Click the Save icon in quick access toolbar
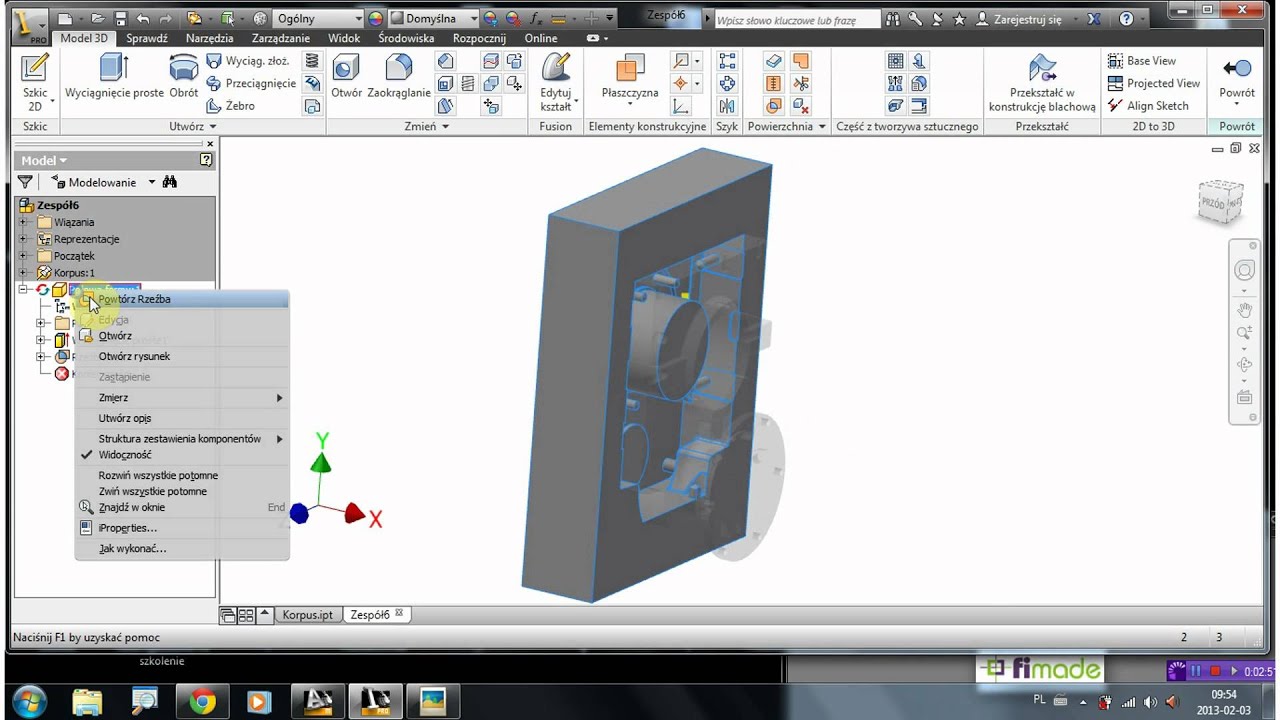1280x720 pixels. (120, 19)
